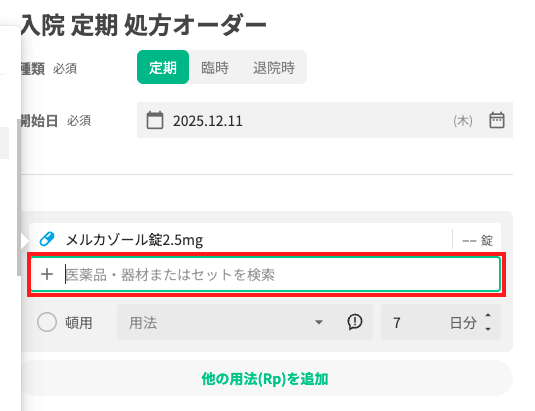Viewport: 535px width, 411px height.
Task: Click the calendar icon left of 2025.12.11
Action: (155, 120)
